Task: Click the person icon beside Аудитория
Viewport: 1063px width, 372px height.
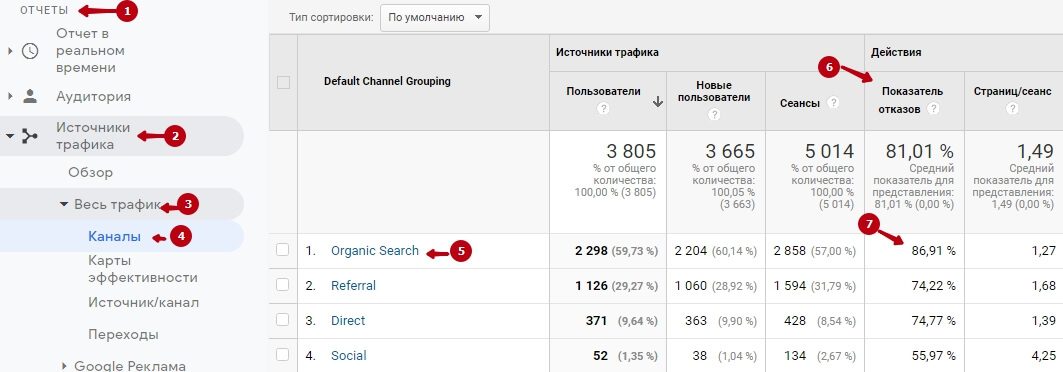Action: (30, 96)
